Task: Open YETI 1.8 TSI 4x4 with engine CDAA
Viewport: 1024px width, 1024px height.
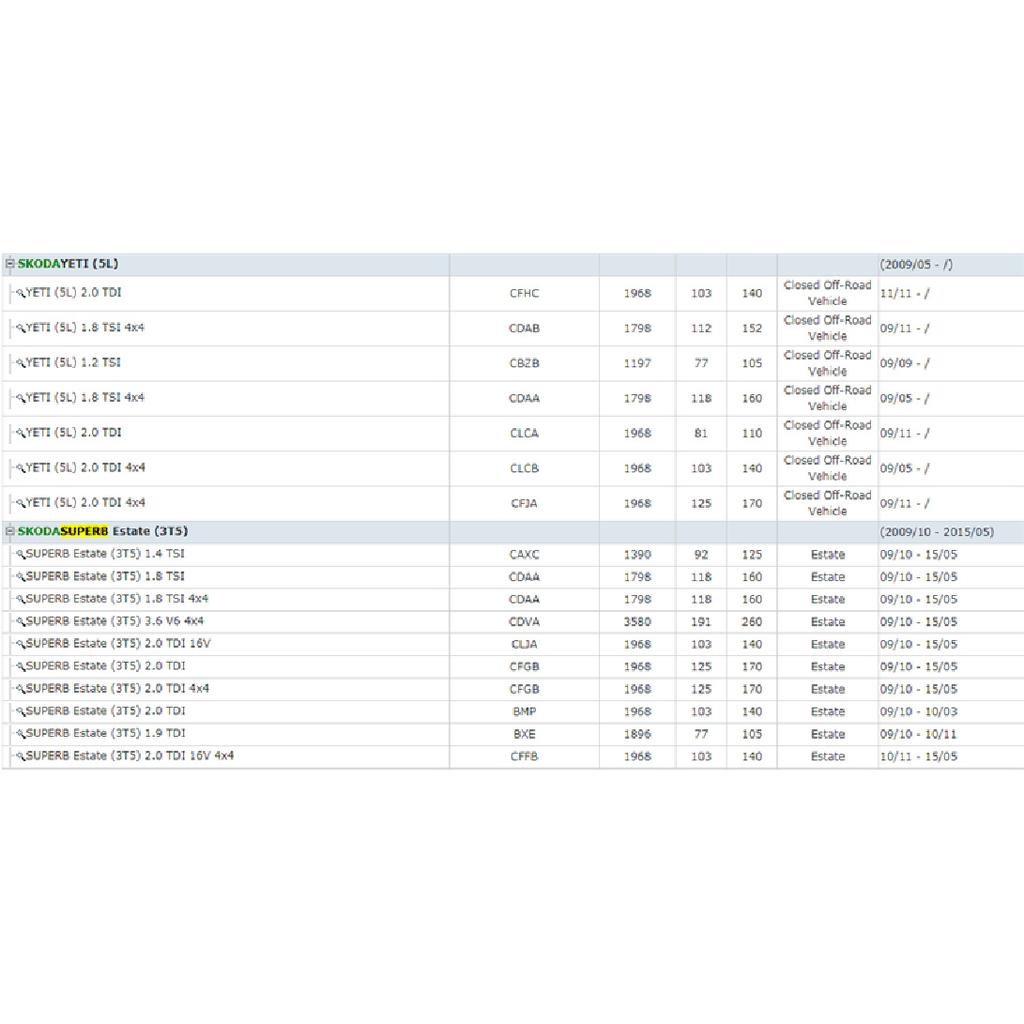Action: [x=85, y=397]
